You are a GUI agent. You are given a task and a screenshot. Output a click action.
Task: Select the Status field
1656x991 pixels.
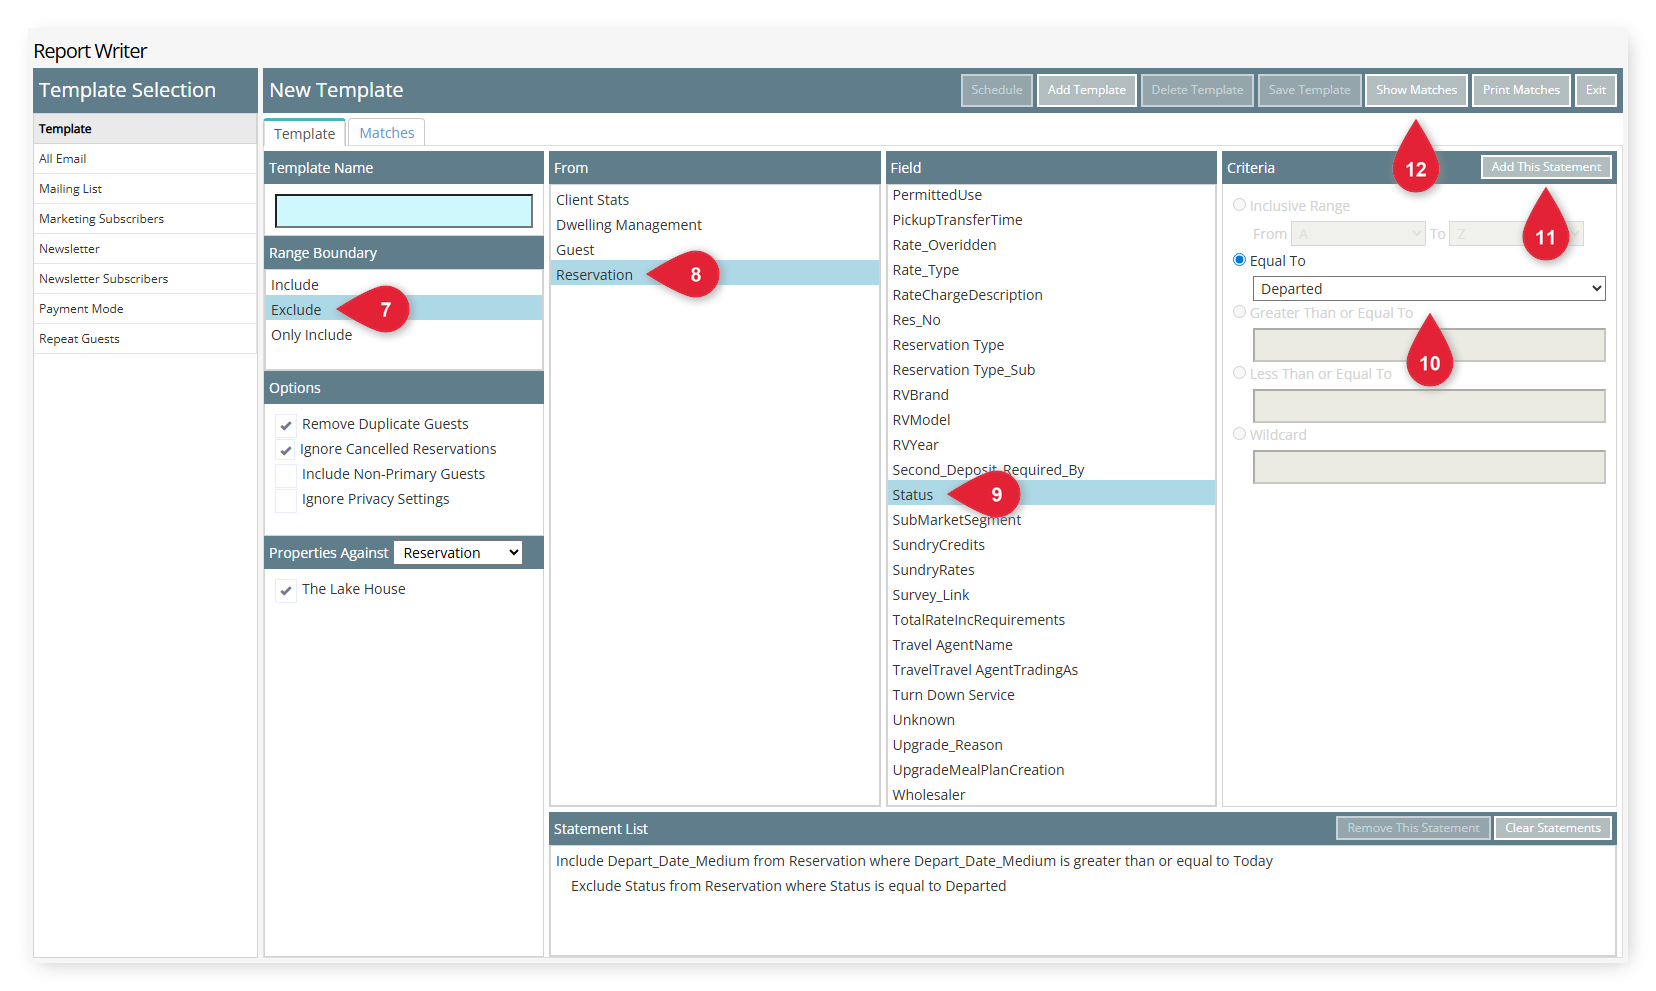point(1051,495)
